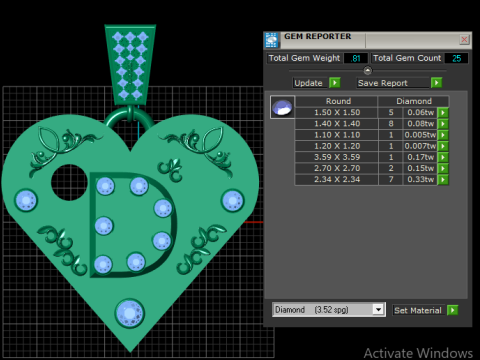
Task: Select the circular hole in the heart pendant
Action: tap(69, 182)
